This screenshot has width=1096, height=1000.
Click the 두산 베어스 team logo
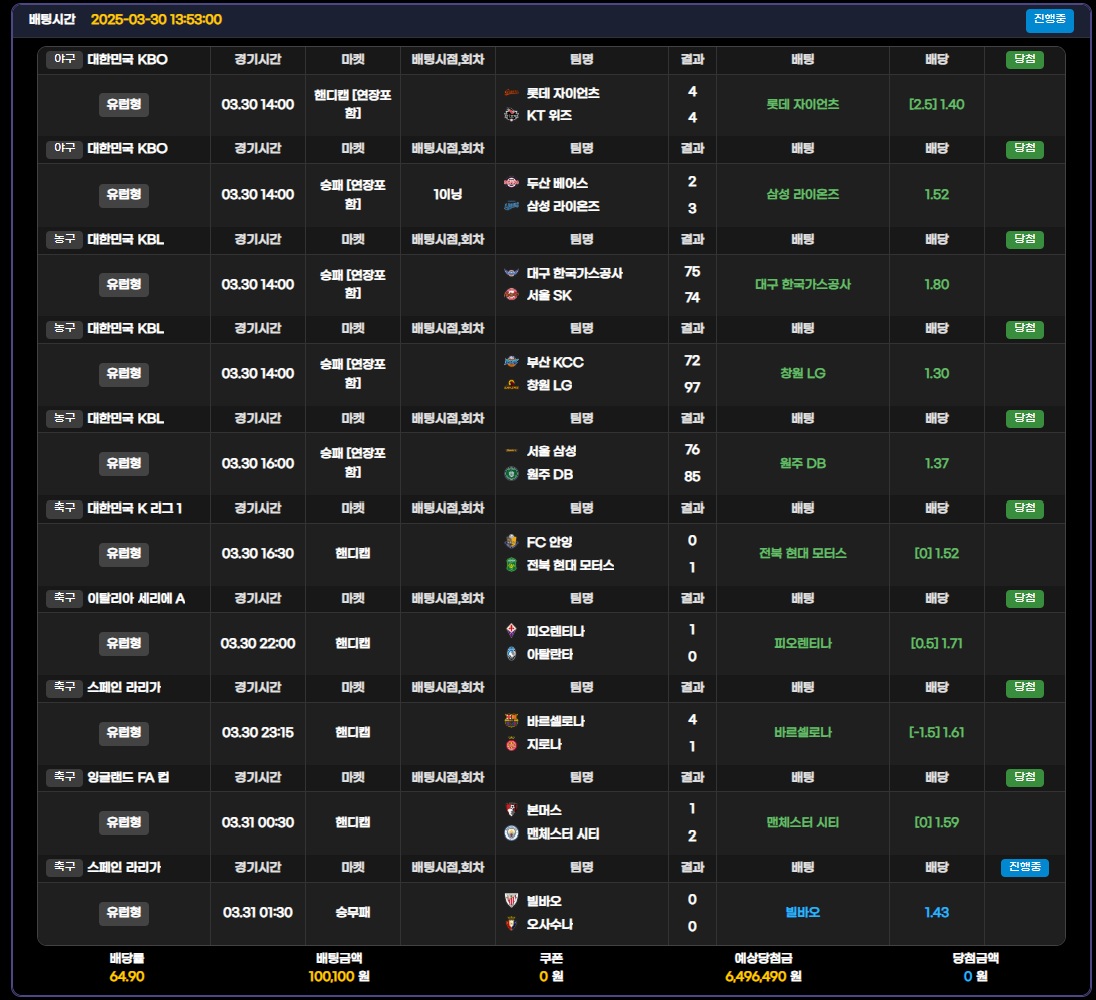[x=512, y=183]
